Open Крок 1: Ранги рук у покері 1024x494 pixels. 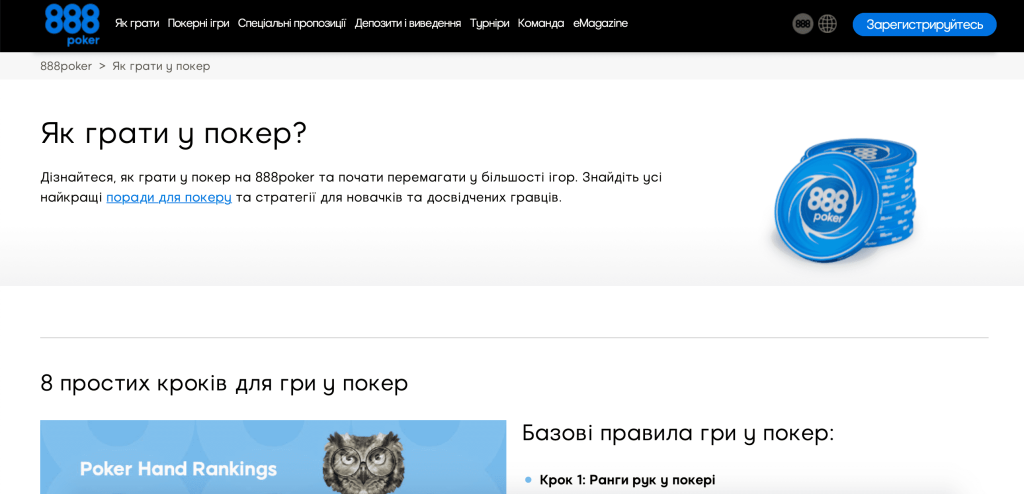pos(628,480)
